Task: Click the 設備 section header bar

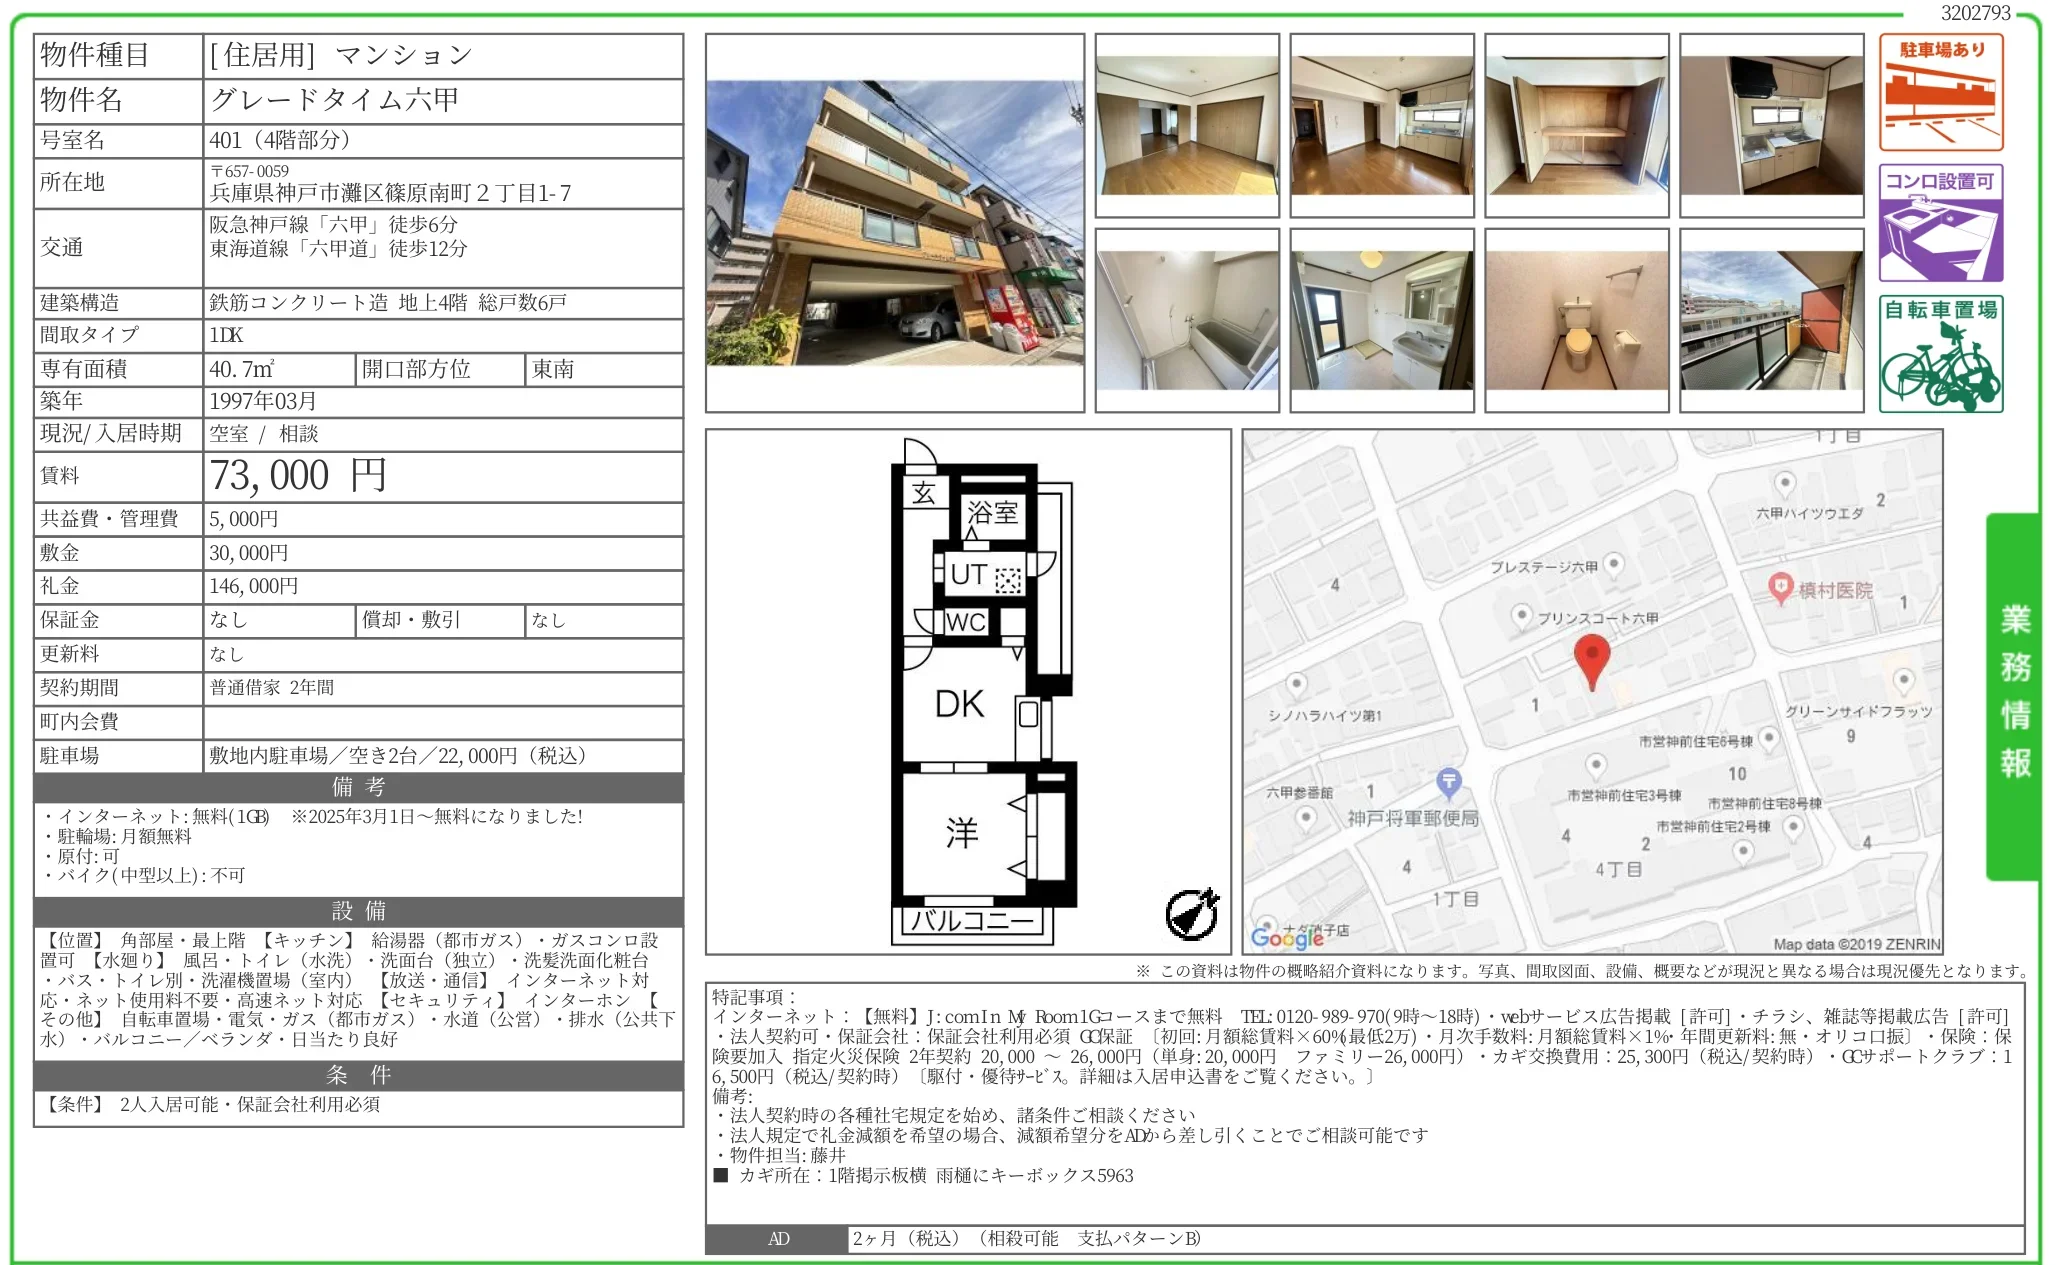Action: [x=358, y=911]
